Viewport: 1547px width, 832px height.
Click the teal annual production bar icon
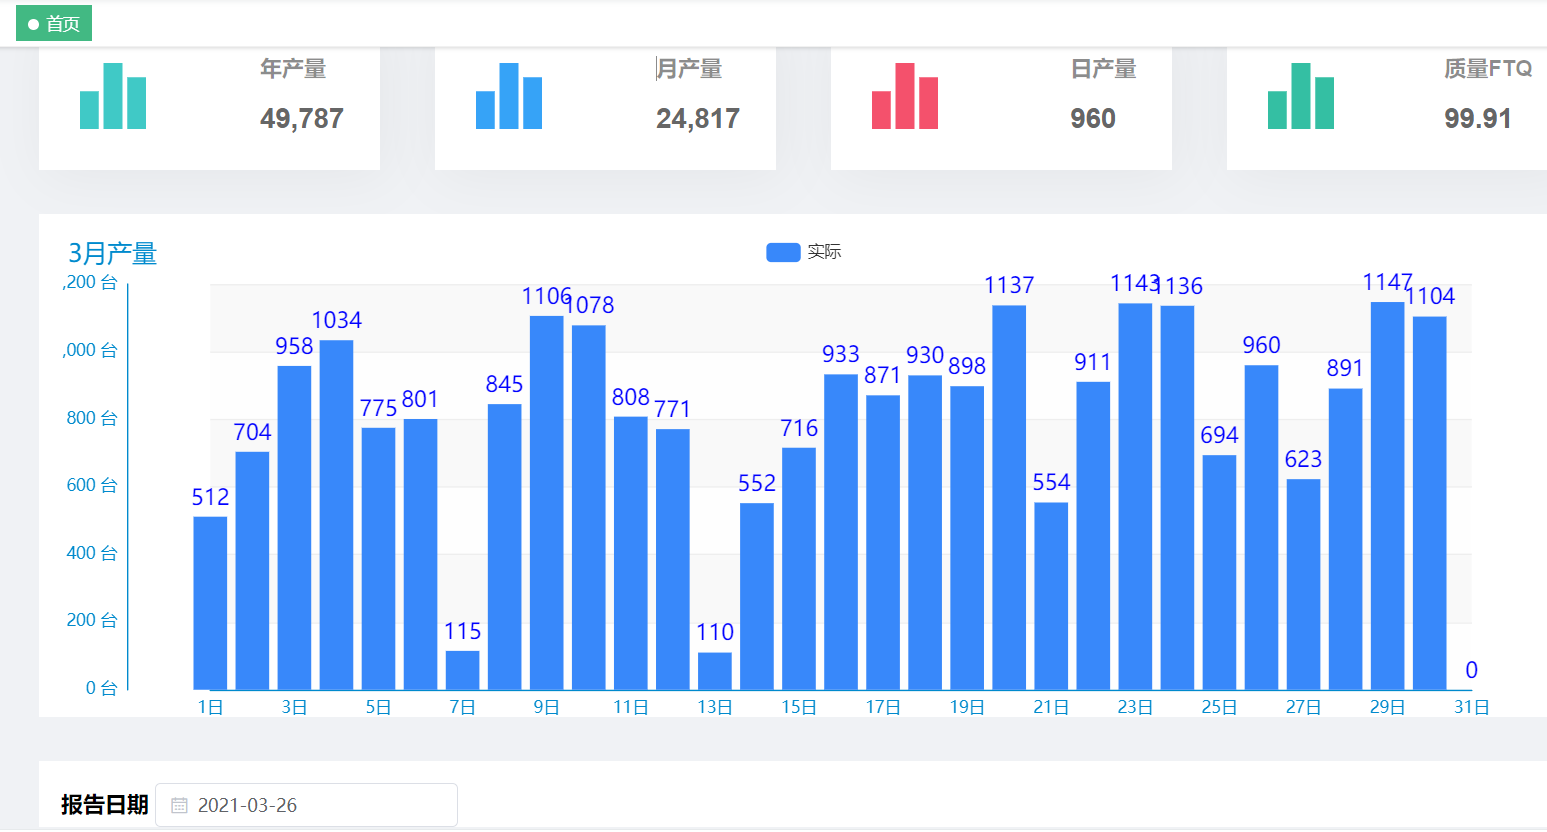point(113,97)
